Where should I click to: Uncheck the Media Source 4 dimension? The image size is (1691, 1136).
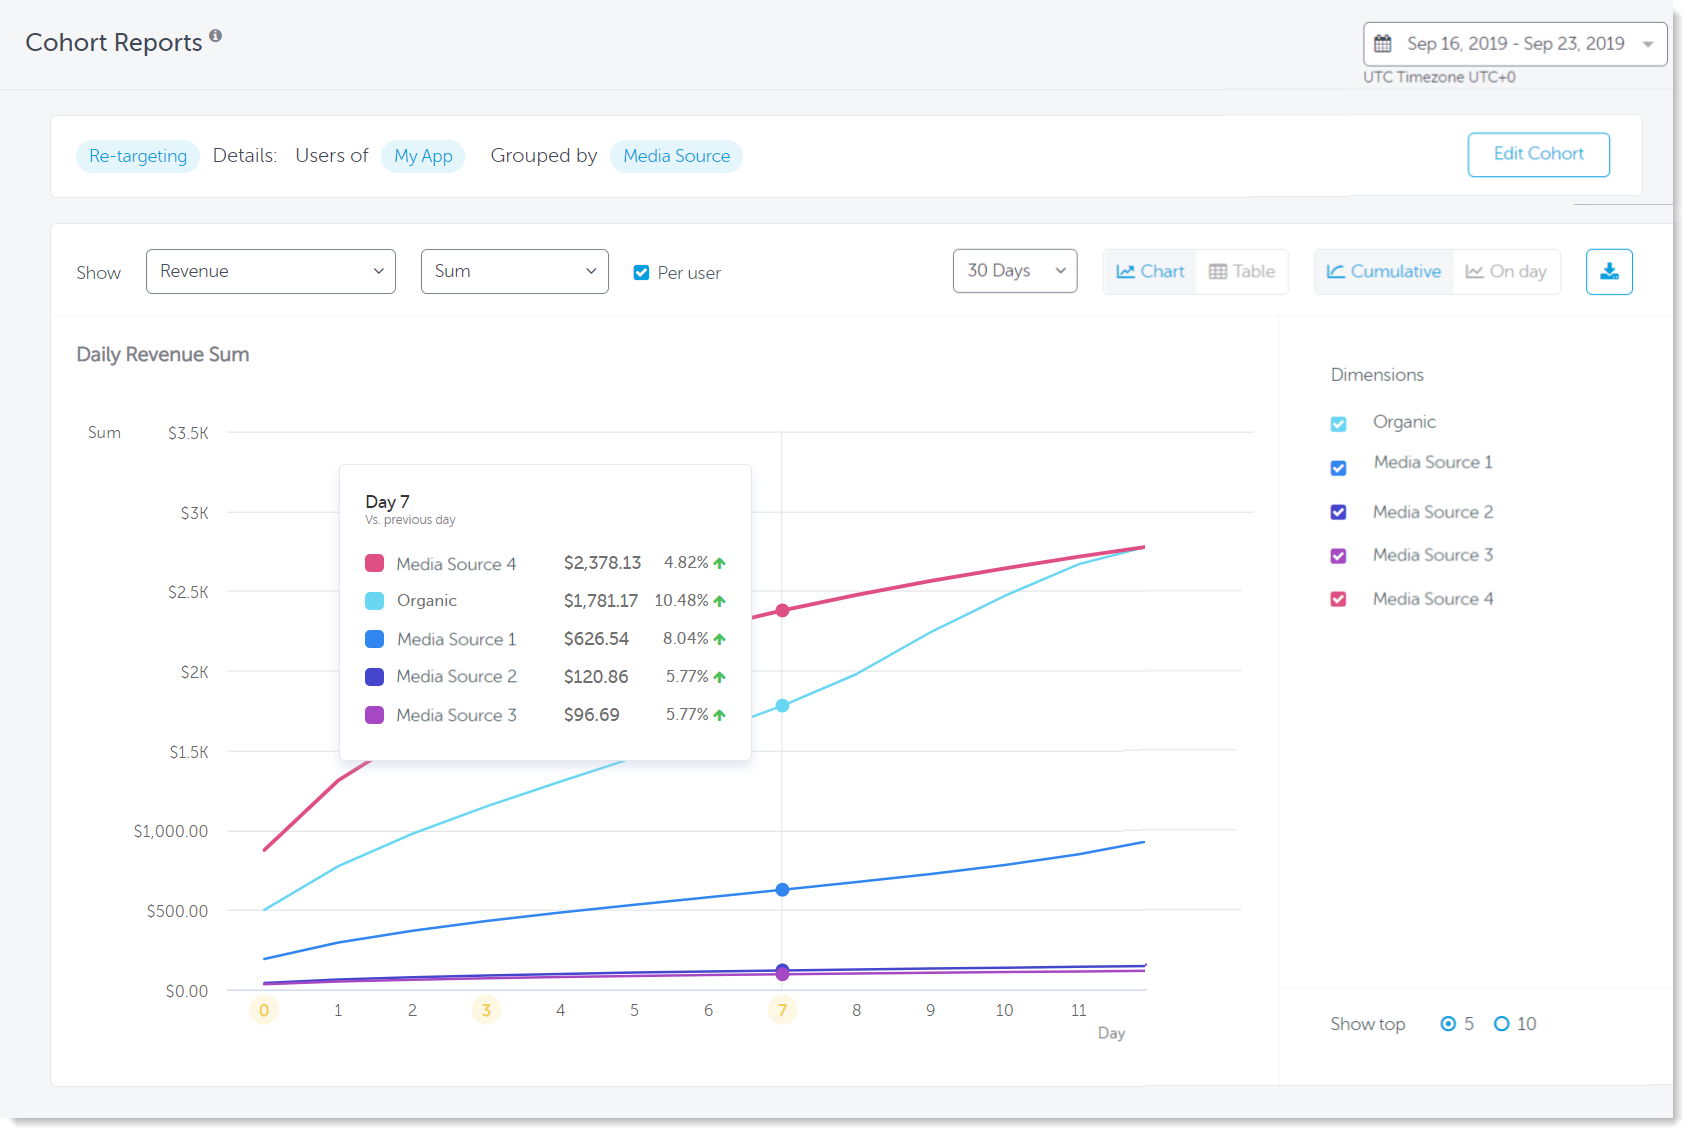point(1339,599)
